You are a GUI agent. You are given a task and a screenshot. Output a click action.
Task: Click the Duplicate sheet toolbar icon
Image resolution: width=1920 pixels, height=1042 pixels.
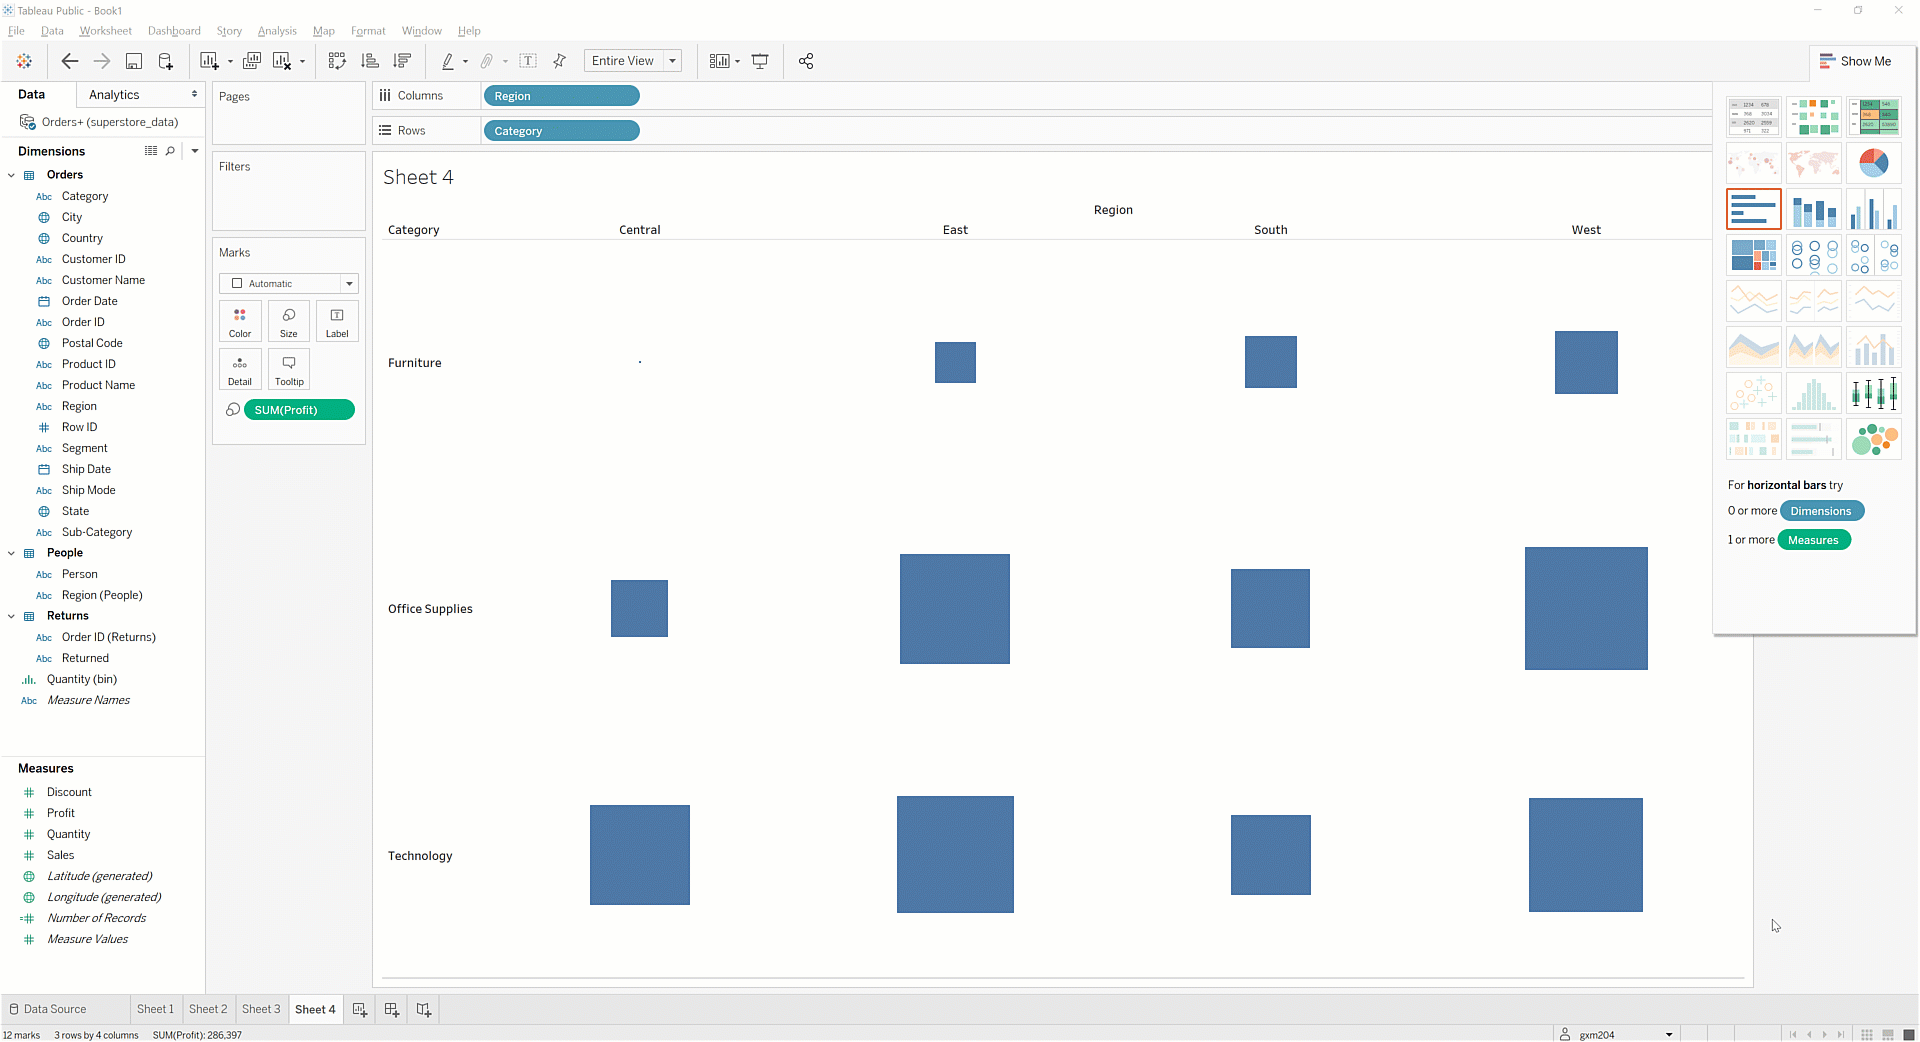point(252,61)
